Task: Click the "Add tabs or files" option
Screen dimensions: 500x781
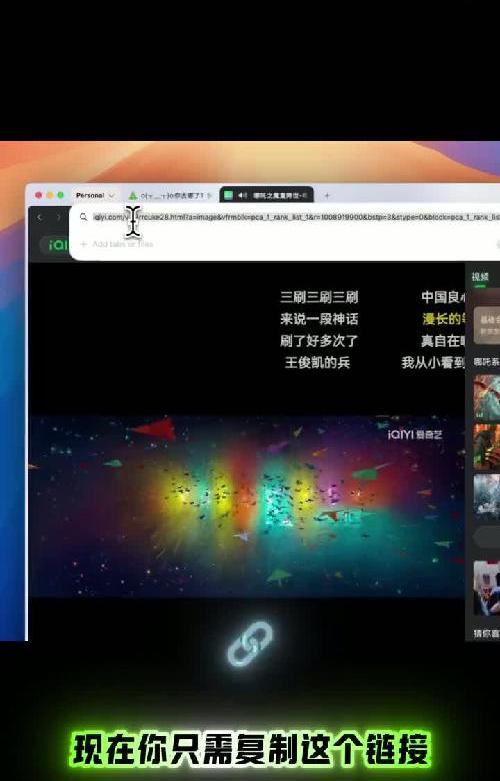Action: (x=117, y=244)
